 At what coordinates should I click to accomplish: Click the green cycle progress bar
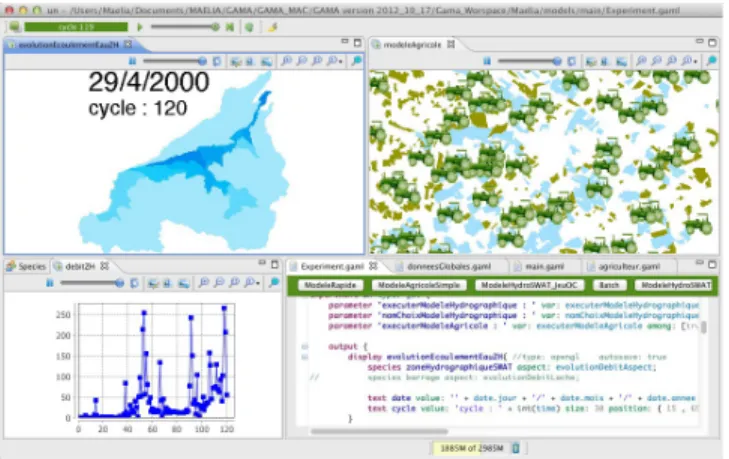(76, 27)
